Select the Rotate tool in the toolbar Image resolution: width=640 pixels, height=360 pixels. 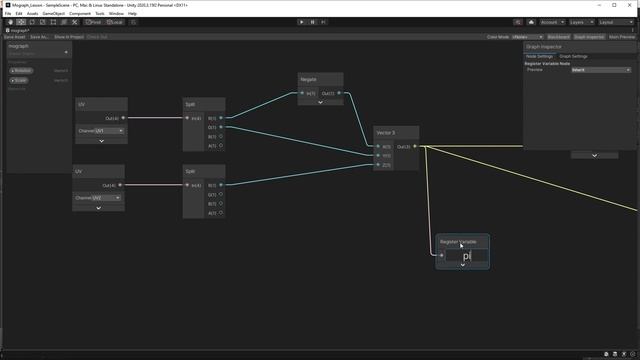pos(32,22)
